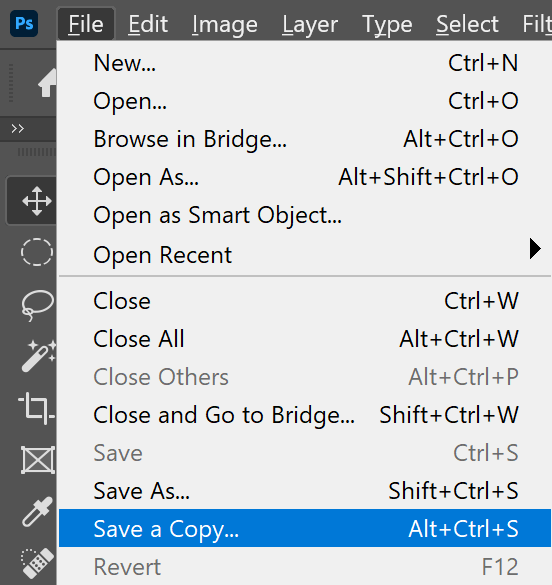552x585 pixels.
Task: Select the Magic Wand tool
Action: (x=38, y=356)
